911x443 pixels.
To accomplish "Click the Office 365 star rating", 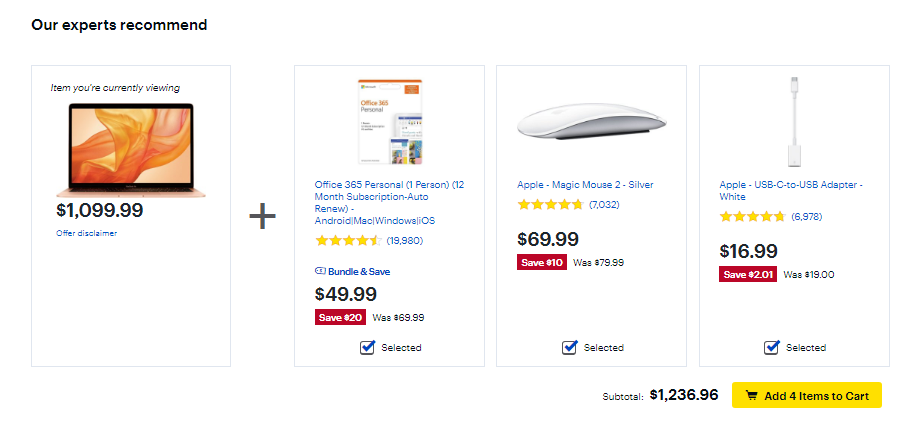I will (348, 240).
